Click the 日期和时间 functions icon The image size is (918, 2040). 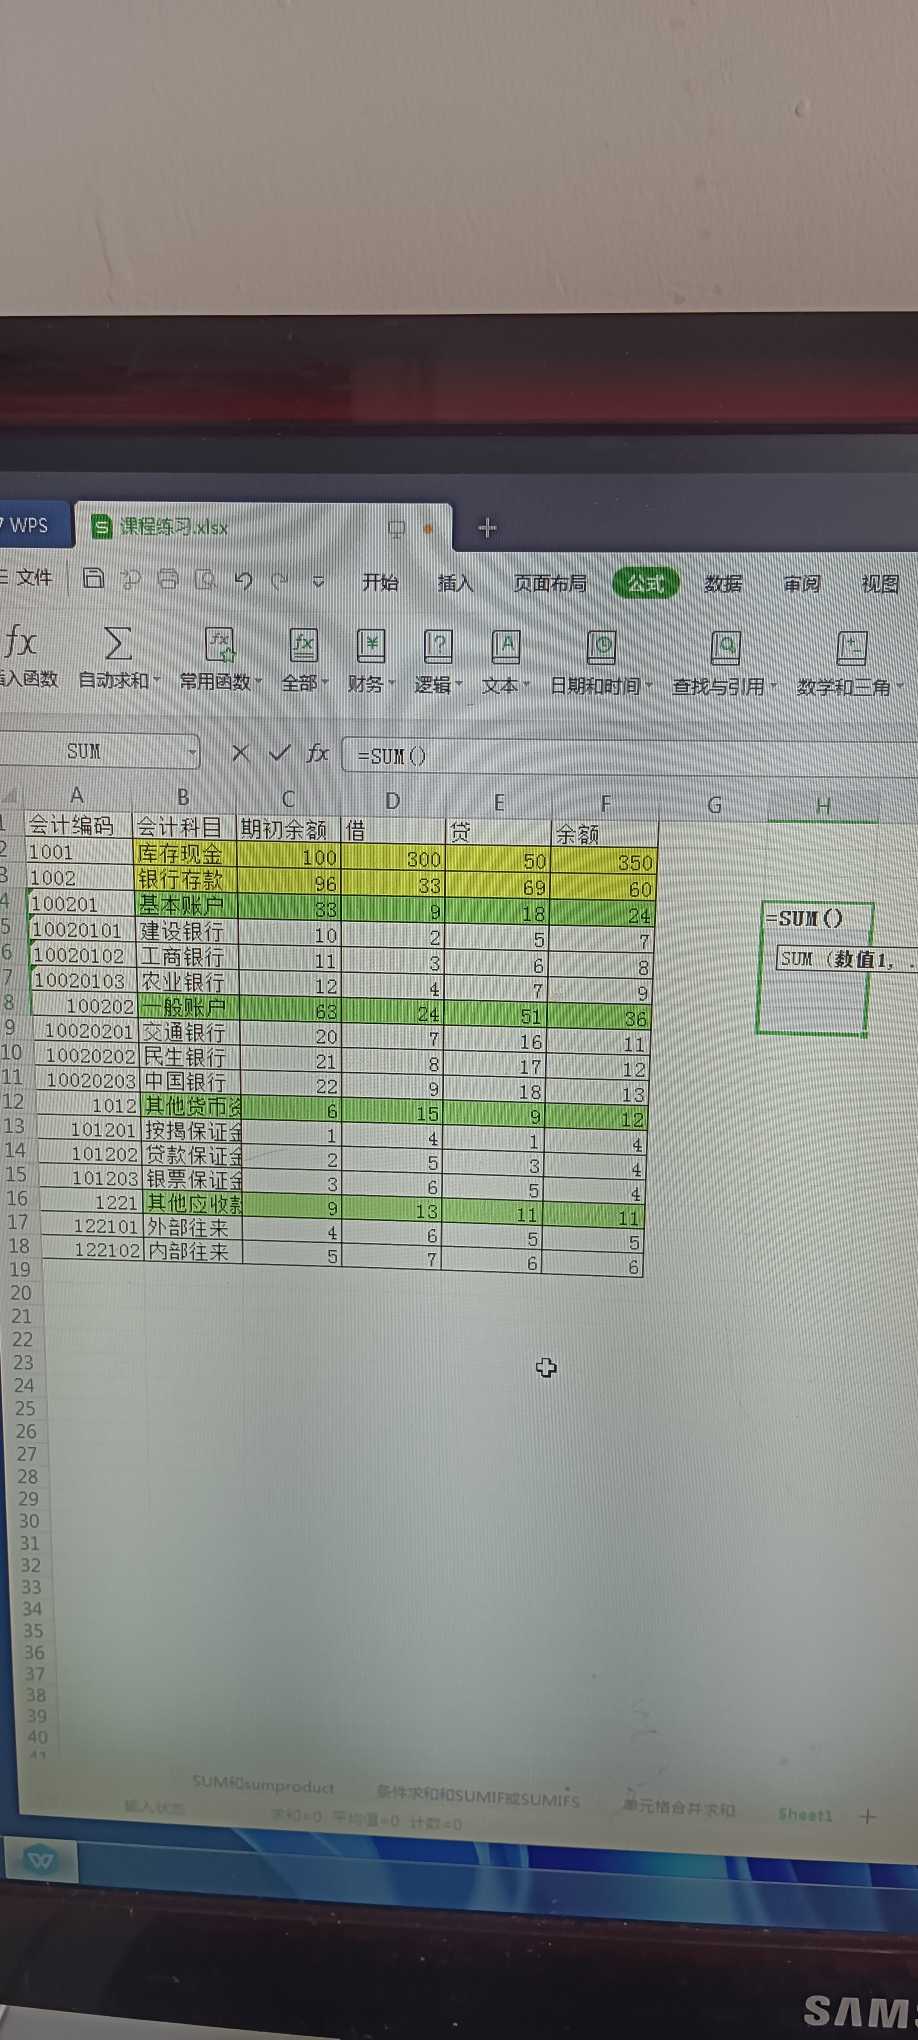(601, 648)
